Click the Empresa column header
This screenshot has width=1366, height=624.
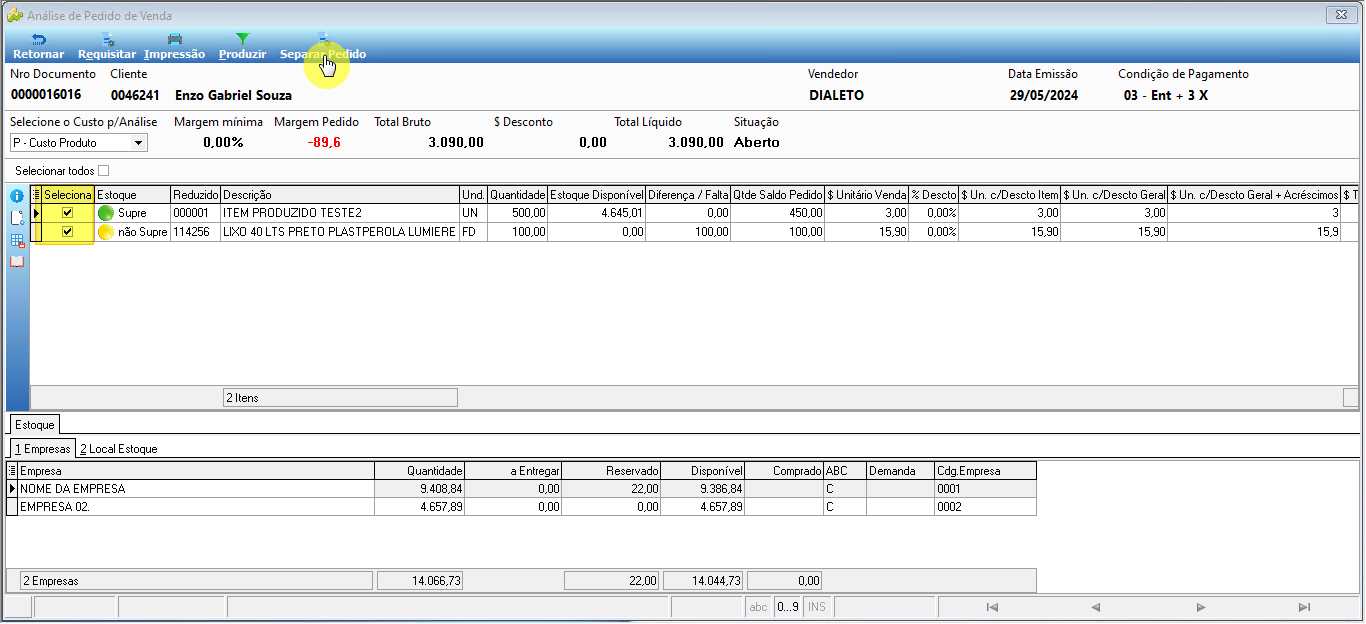196,471
